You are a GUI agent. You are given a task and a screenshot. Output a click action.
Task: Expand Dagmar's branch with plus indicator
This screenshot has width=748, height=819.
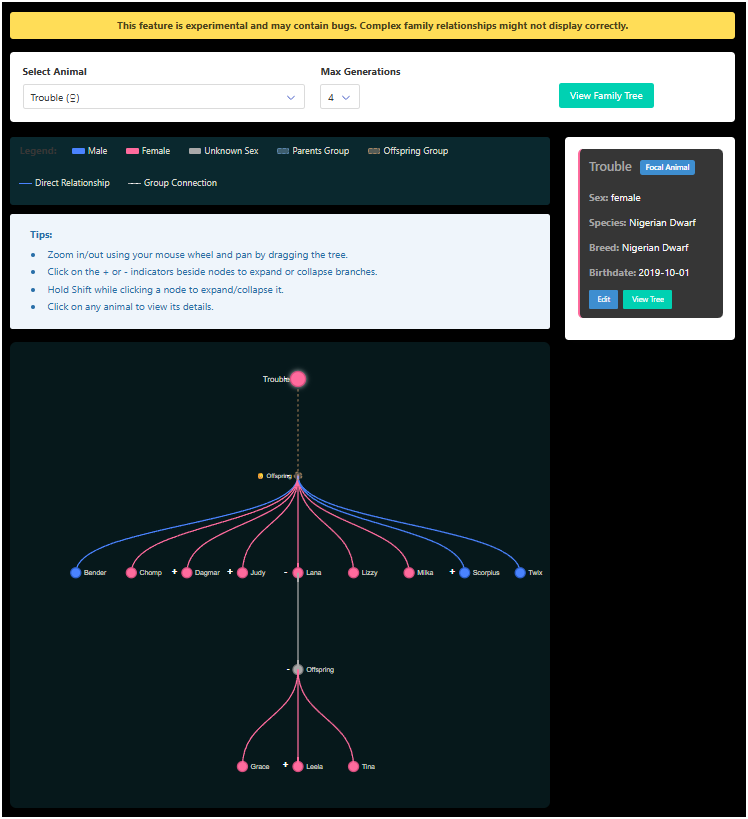click(x=174, y=572)
